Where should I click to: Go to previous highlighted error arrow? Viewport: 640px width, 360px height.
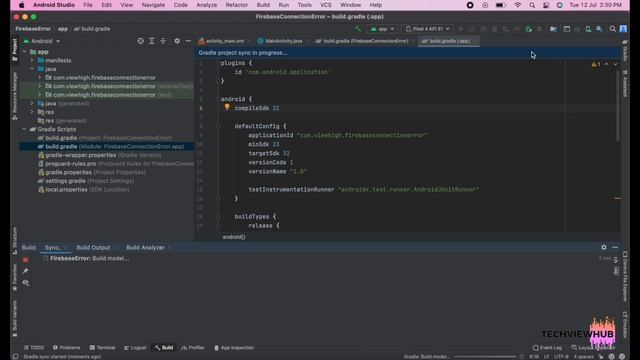(x=606, y=64)
